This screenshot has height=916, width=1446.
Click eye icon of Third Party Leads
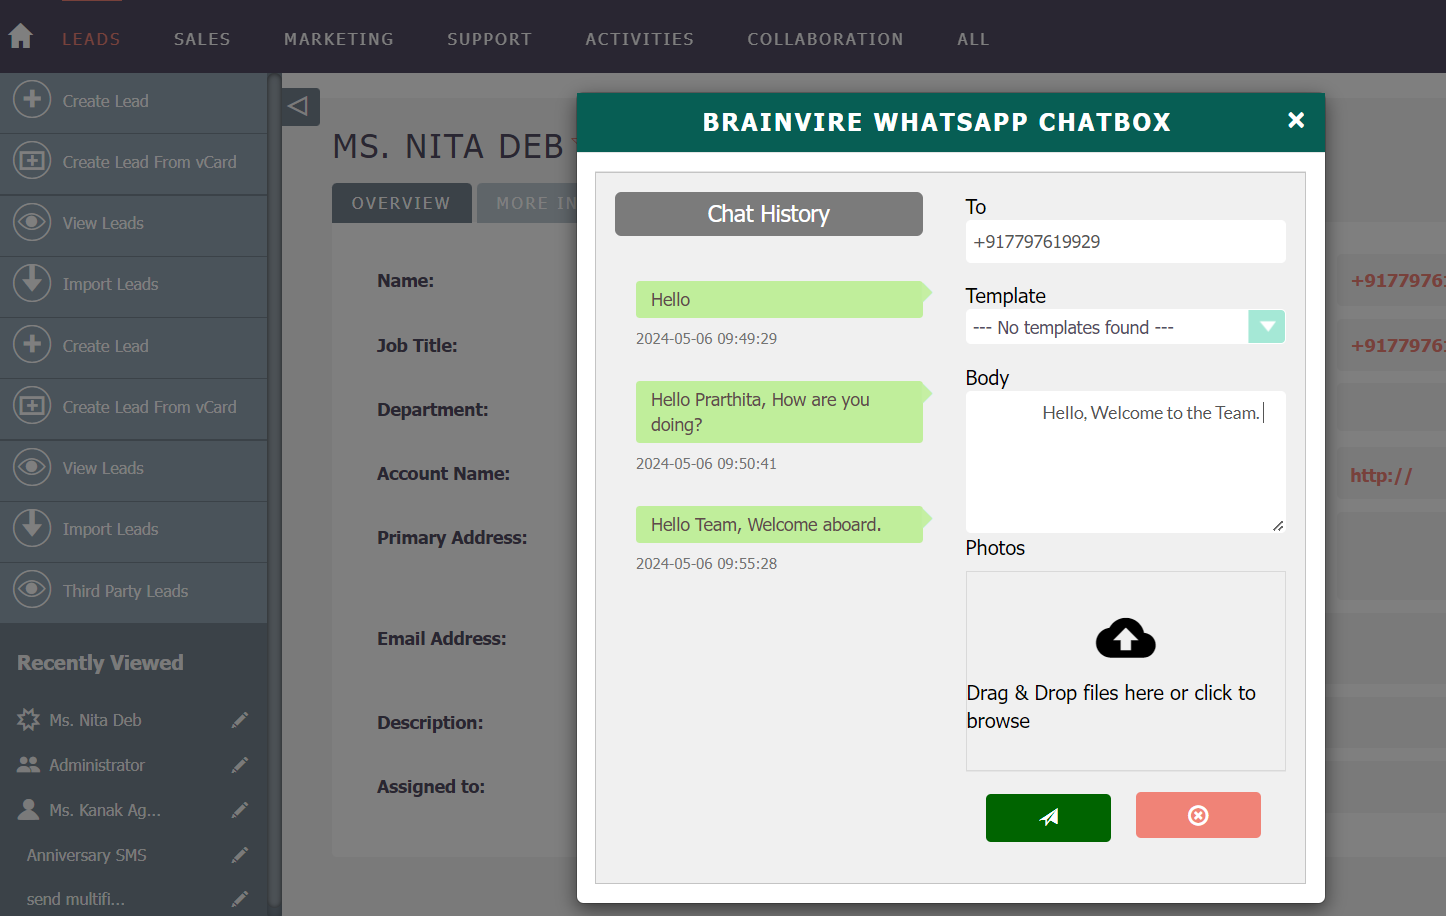click(x=32, y=589)
